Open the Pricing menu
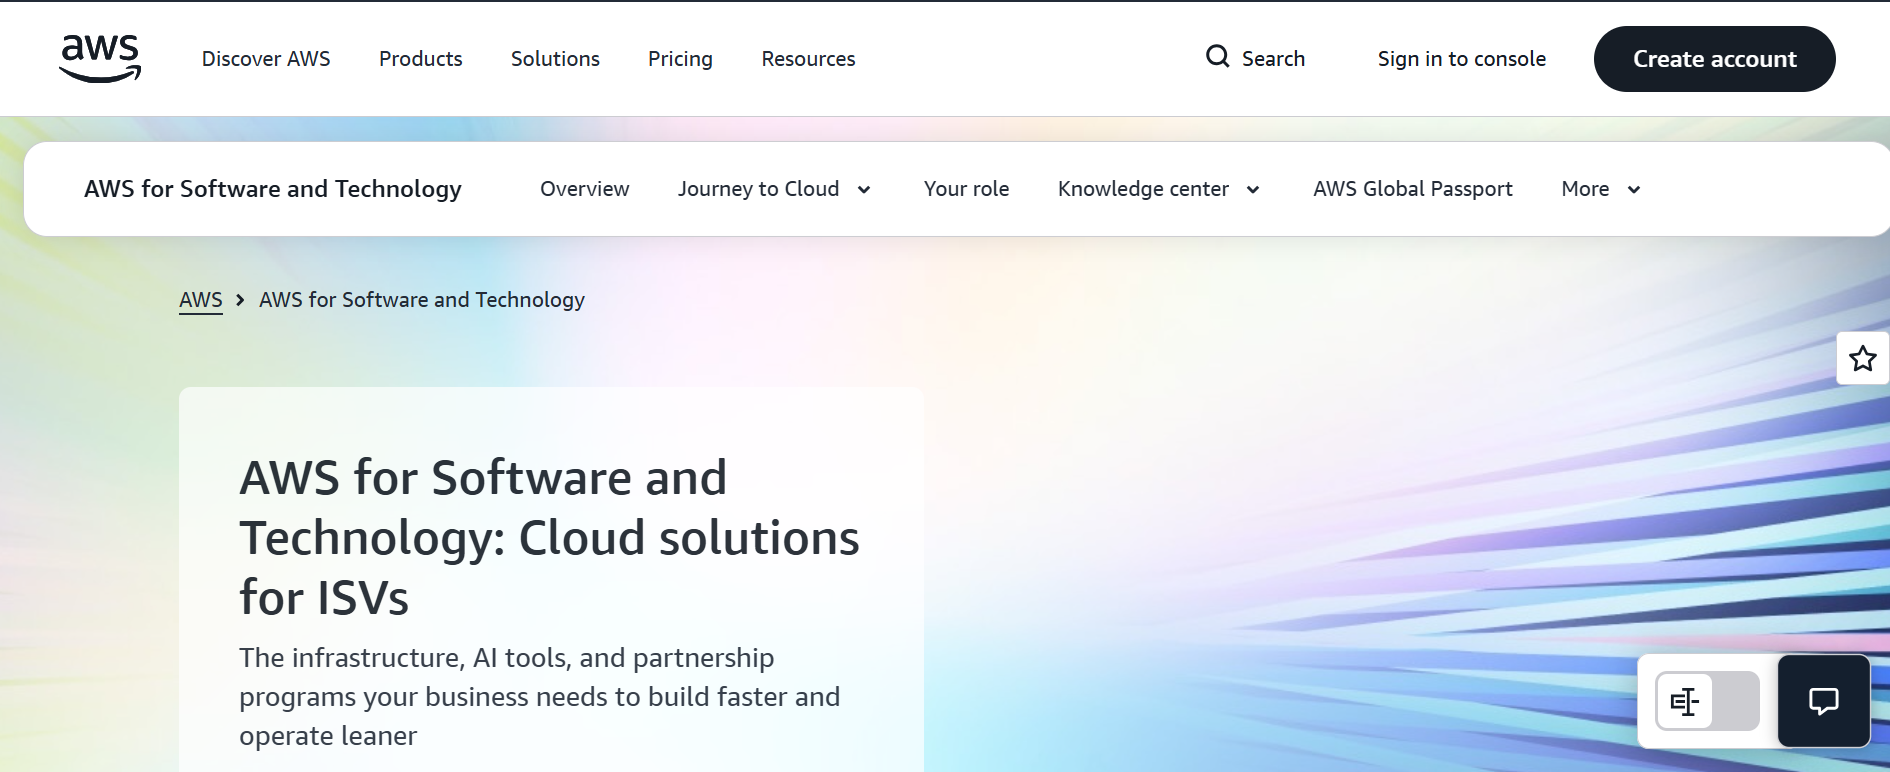The height and width of the screenshot is (772, 1890). pos(680,59)
